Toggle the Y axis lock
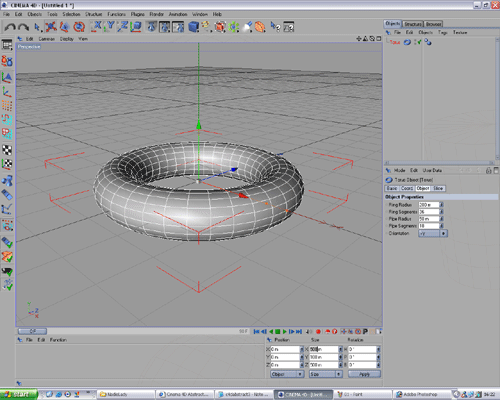This screenshot has width=500, height=400. pyautogui.click(x=110, y=27)
